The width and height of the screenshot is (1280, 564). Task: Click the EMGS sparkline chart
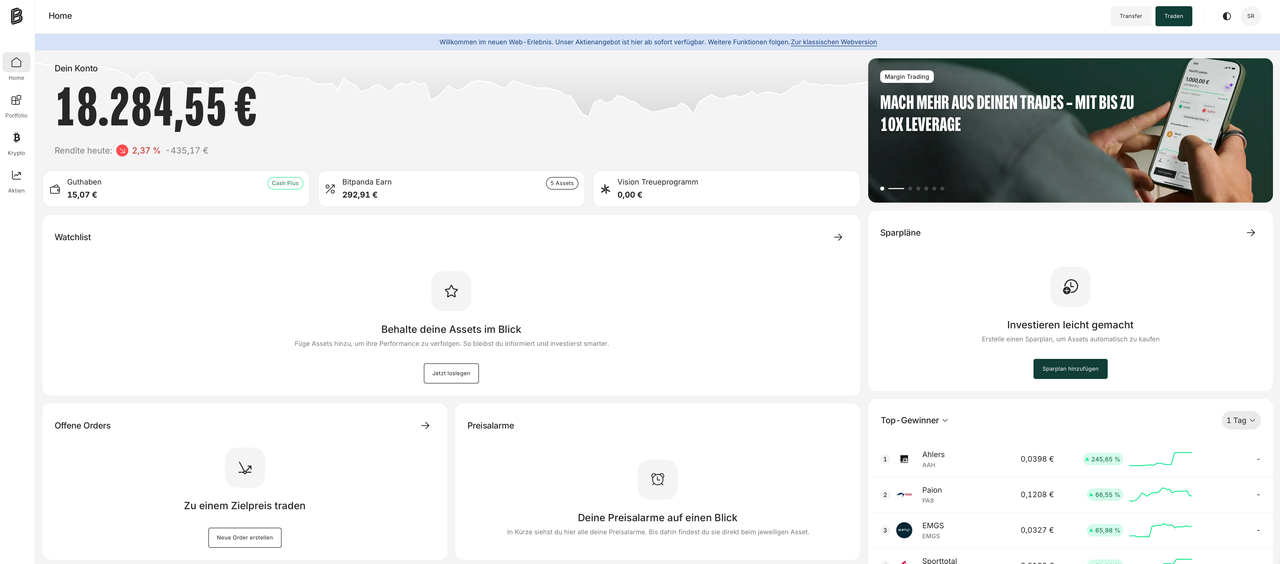point(1160,529)
